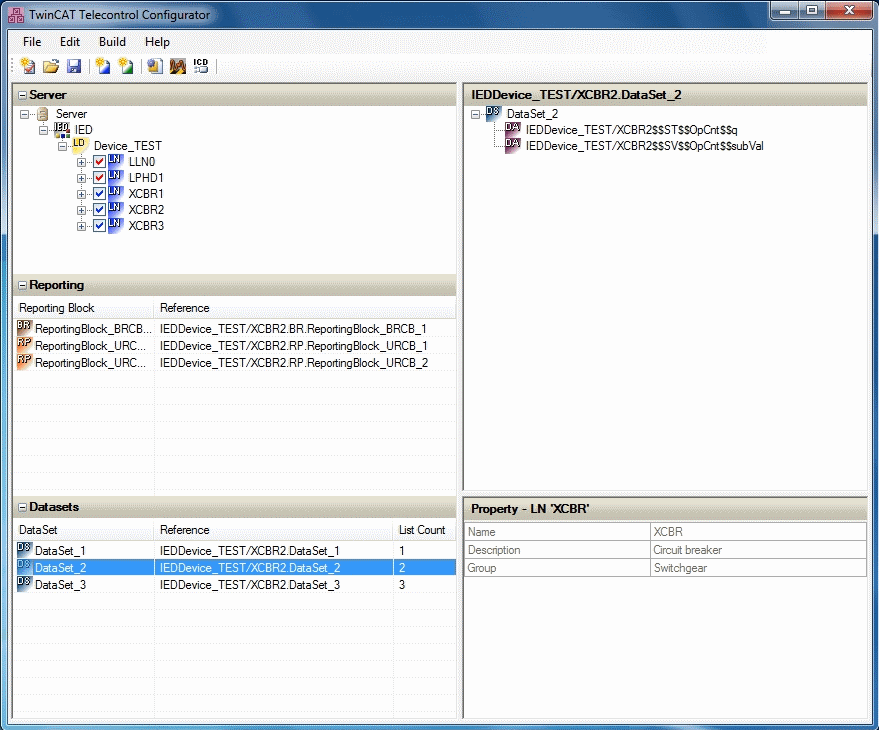Click DA icon of the OpCnt$$subVal entry
879x730 pixels.
(x=512, y=145)
